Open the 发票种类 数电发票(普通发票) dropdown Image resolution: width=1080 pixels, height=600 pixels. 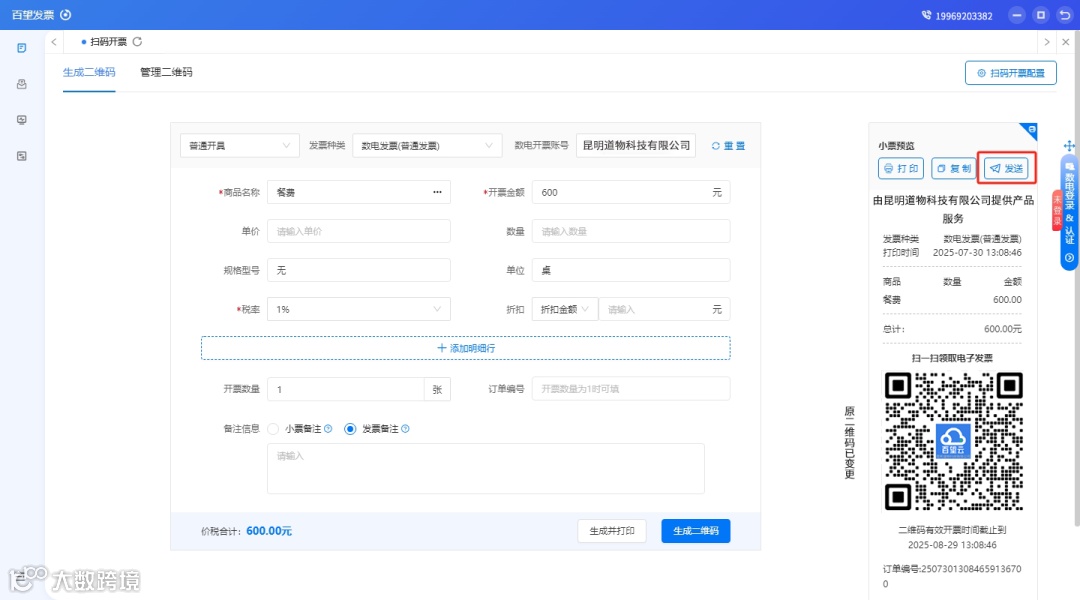click(x=427, y=145)
